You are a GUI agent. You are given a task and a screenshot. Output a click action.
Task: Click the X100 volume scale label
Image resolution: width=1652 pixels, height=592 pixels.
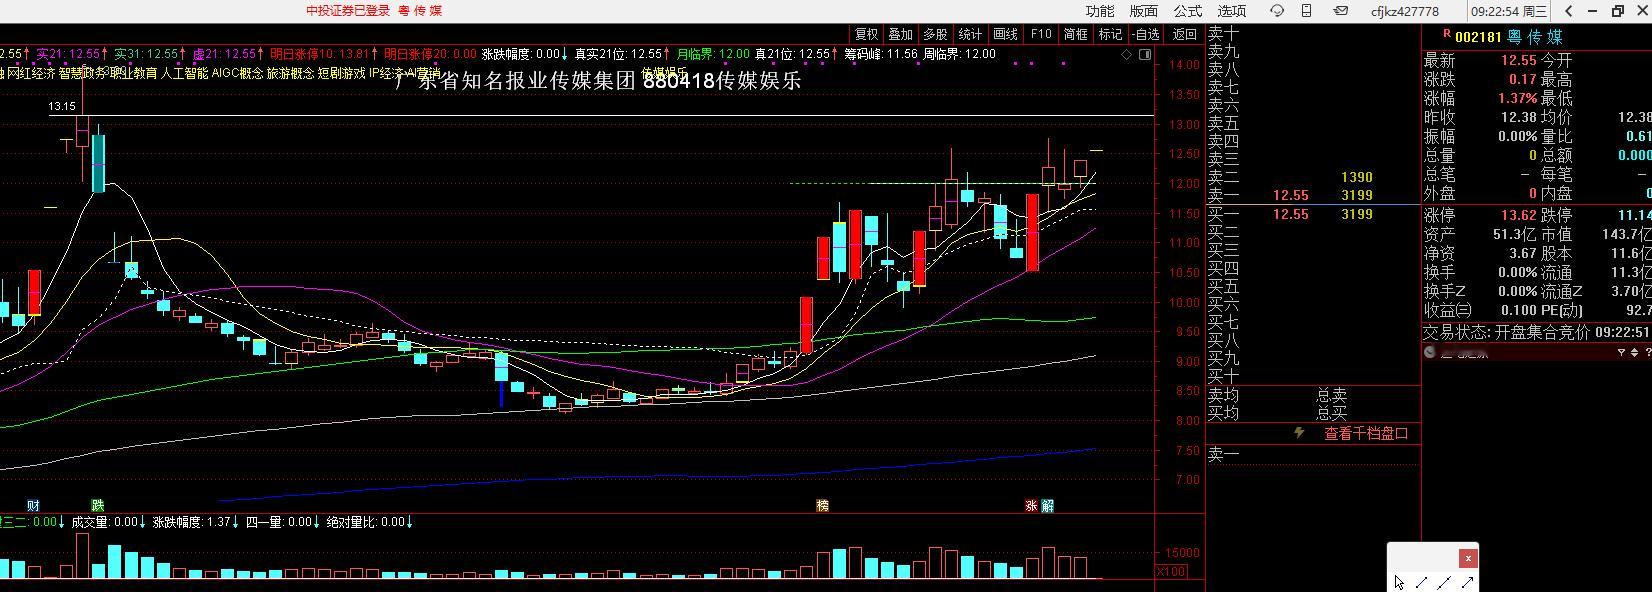click(1171, 572)
